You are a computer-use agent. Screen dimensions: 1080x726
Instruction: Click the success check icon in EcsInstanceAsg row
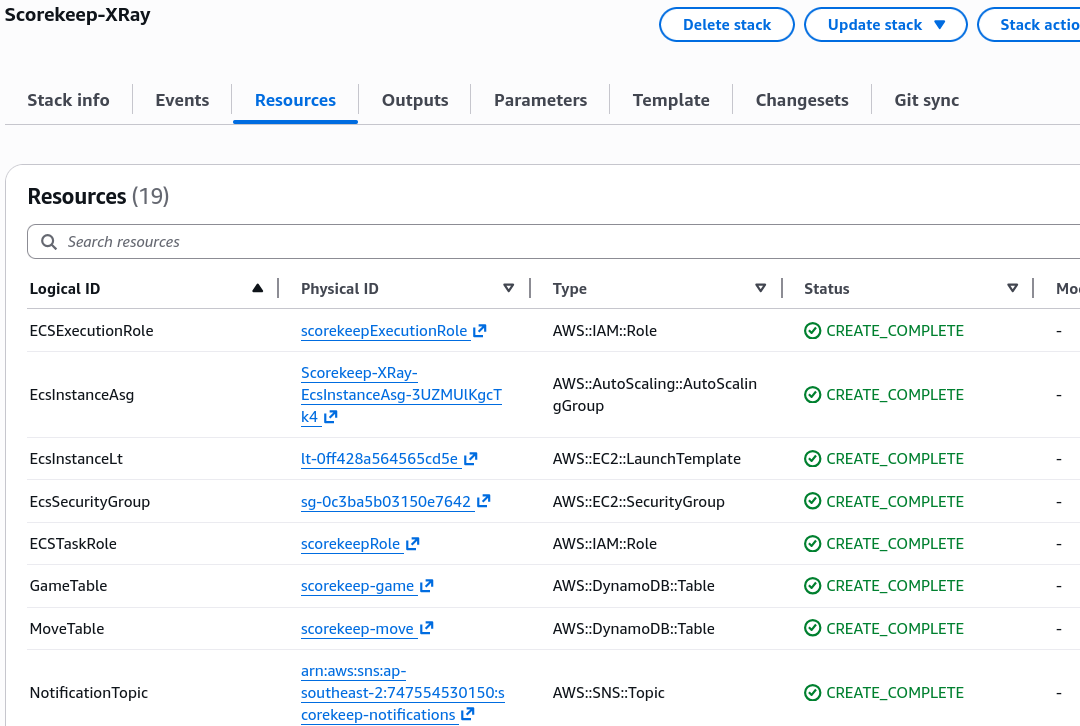(x=813, y=395)
